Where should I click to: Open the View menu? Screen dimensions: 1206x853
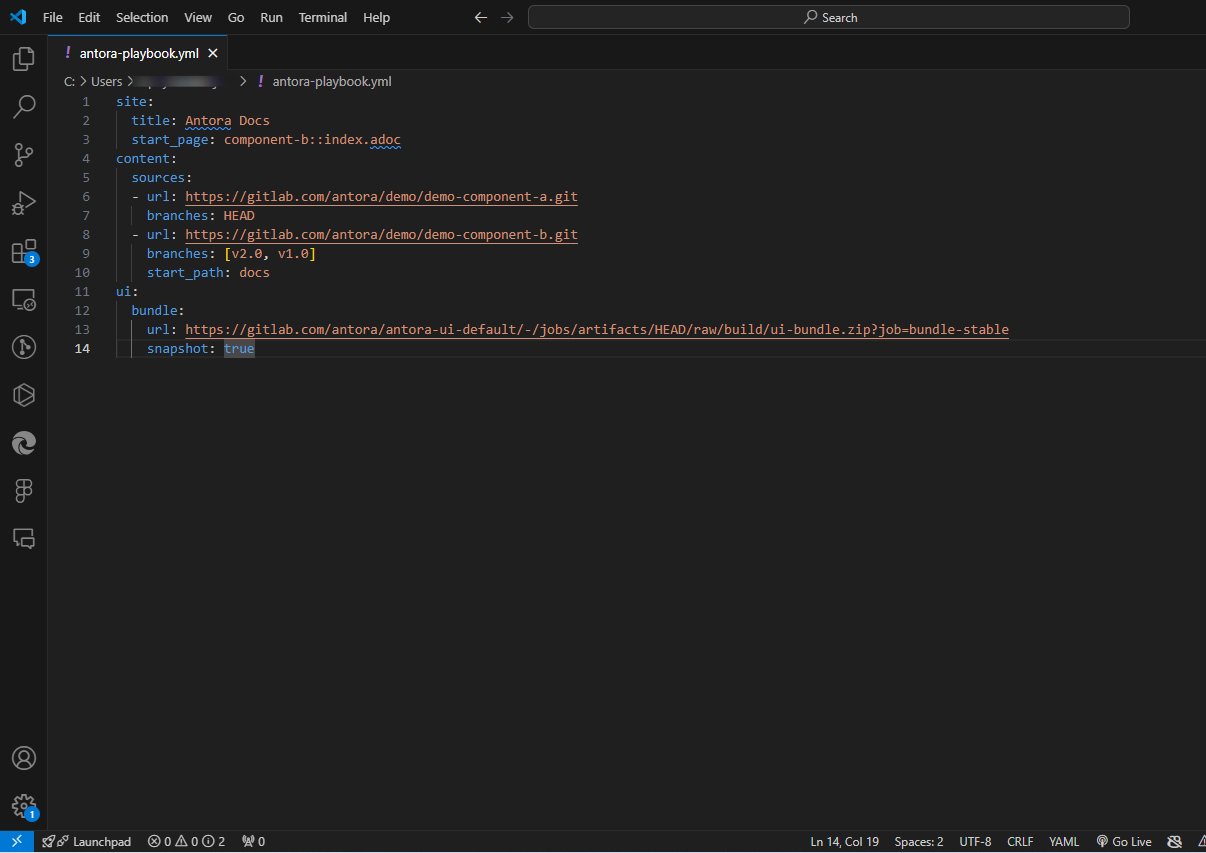198,17
